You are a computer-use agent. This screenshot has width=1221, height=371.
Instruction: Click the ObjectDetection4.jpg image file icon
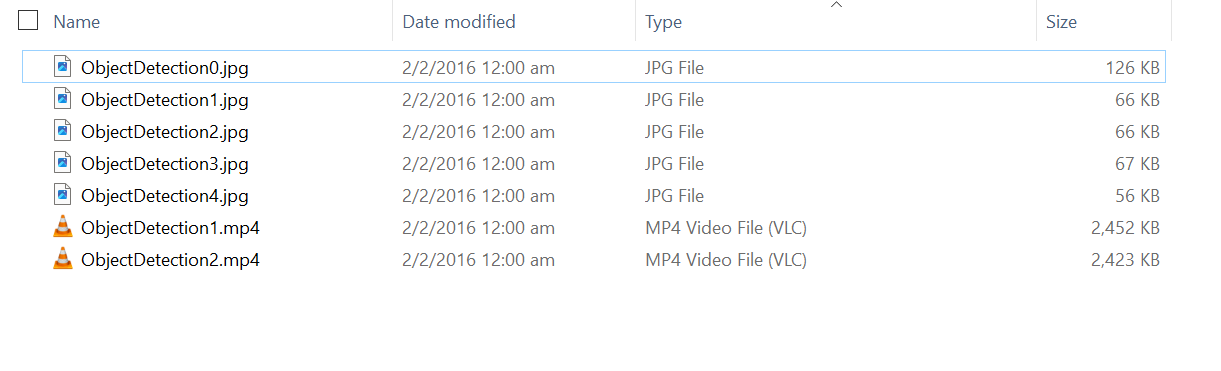click(x=63, y=195)
